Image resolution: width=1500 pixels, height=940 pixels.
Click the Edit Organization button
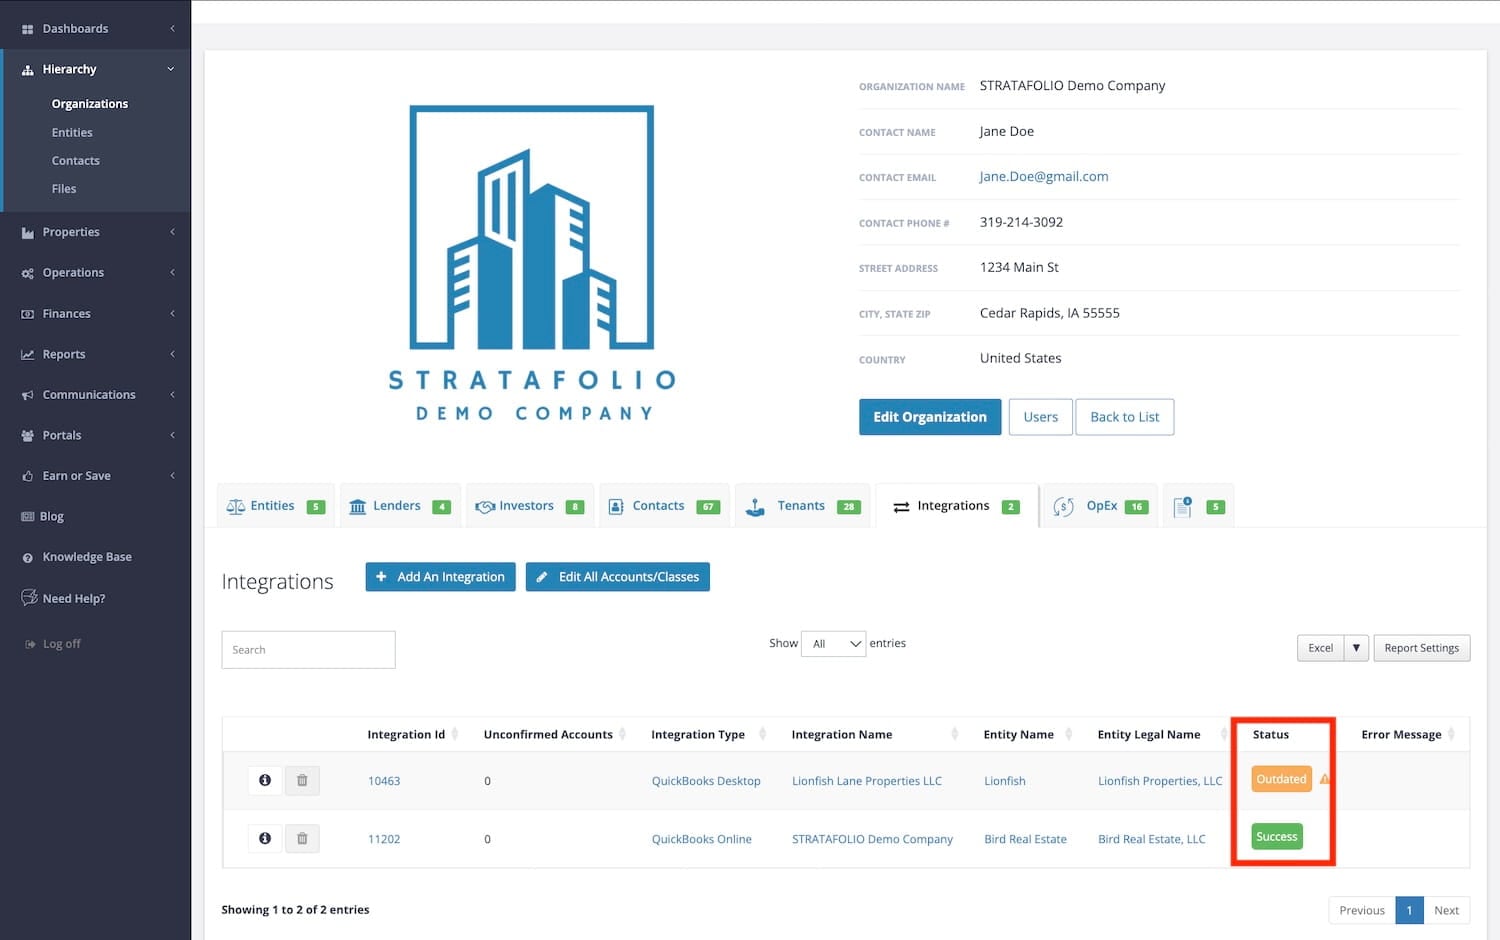tap(929, 417)
